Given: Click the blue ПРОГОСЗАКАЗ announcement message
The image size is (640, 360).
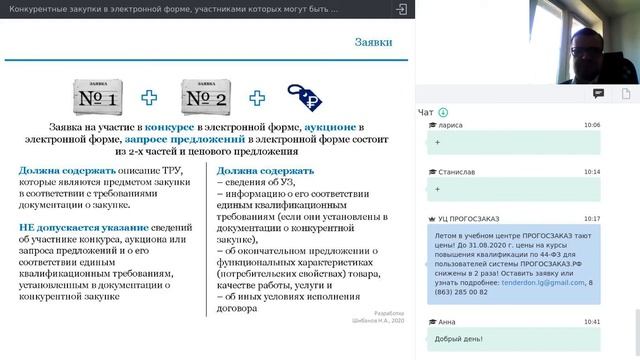Looking at the screenshot, I should point(513,264).
